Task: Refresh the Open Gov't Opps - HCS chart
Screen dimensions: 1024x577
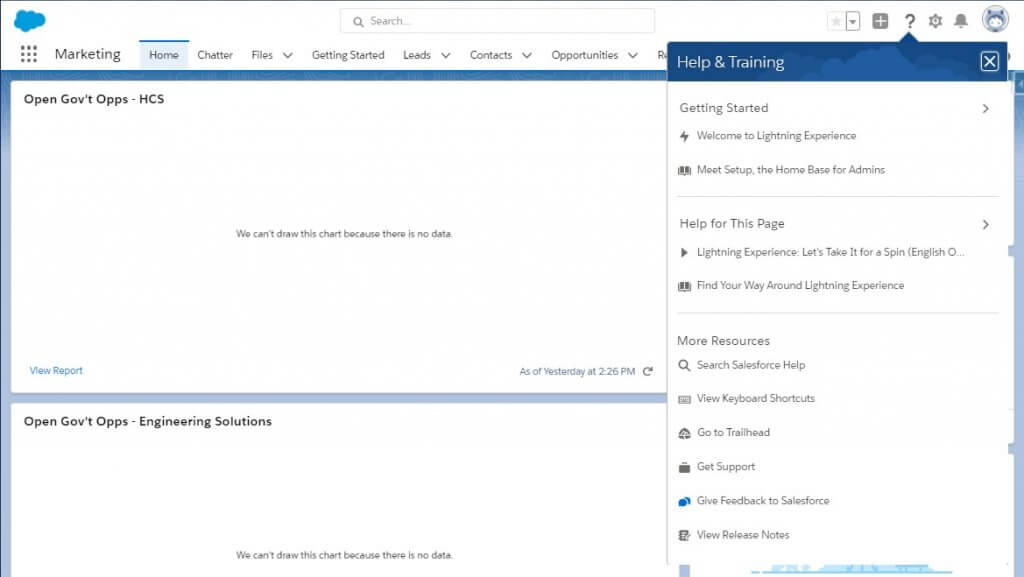Action: pyautogui.click(x=647, y=371)
